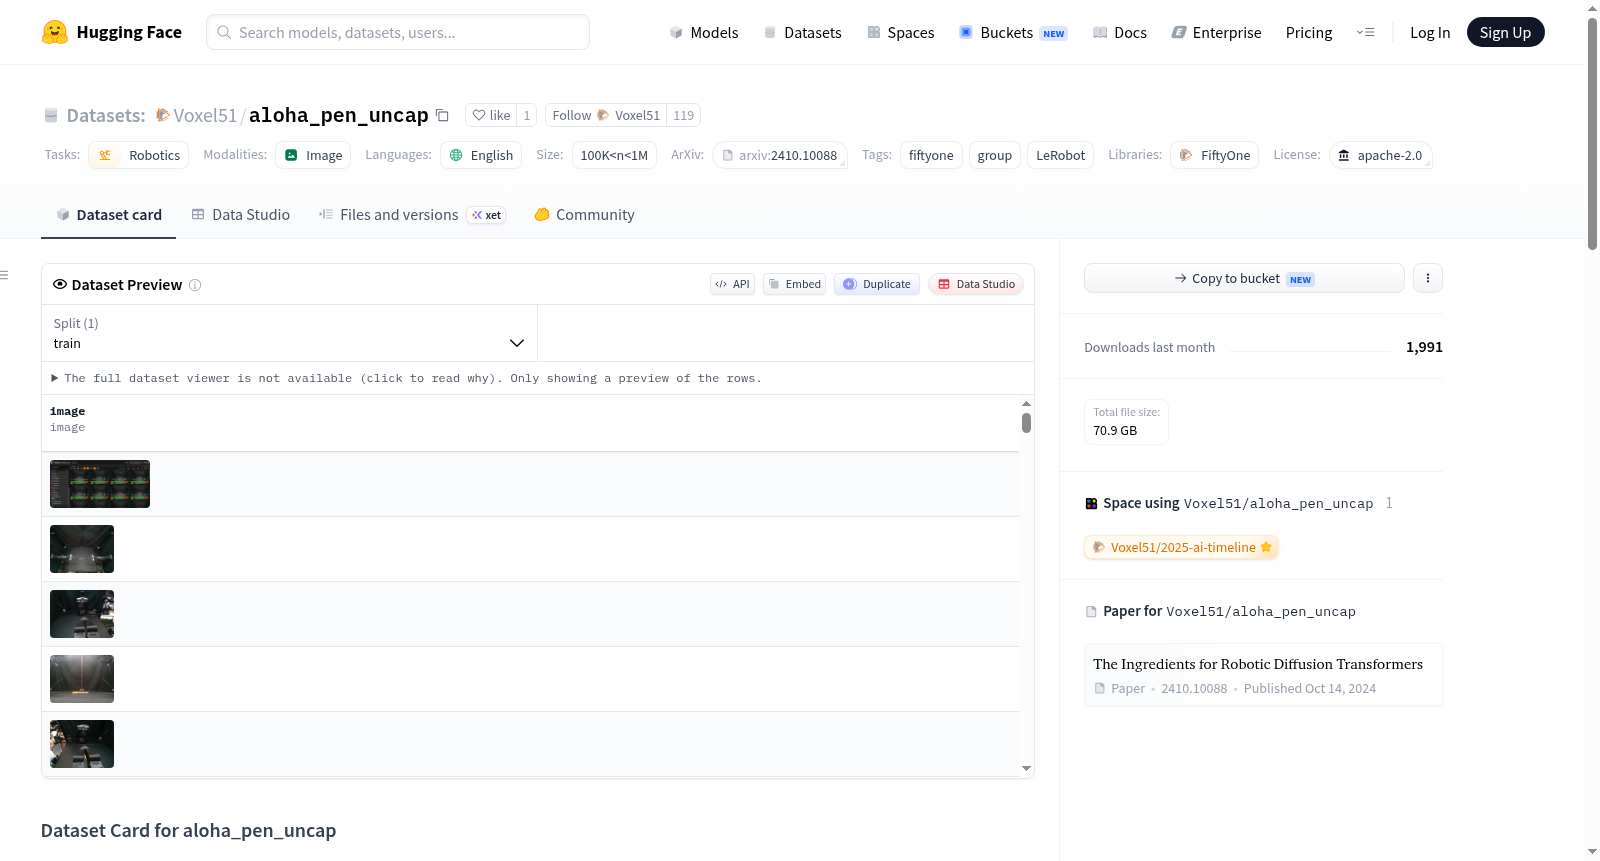Open the Voxel51 organization link in title
Screen dimensions: 1600x861
point(205,115)
